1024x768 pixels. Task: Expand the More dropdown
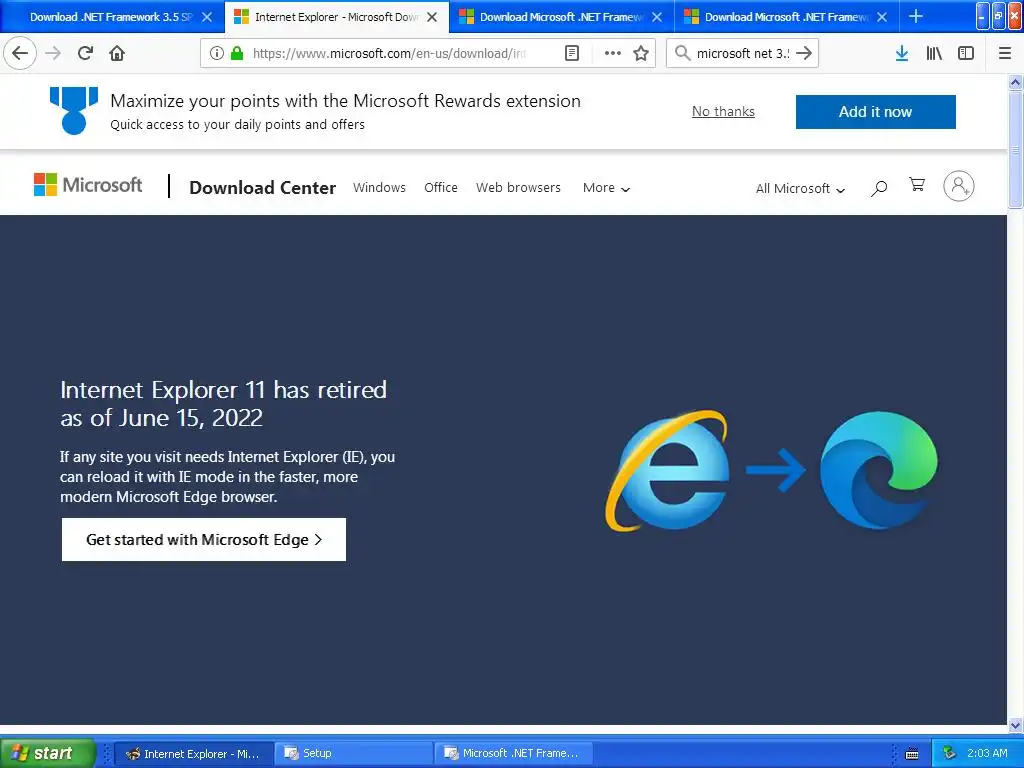[606, 188]
